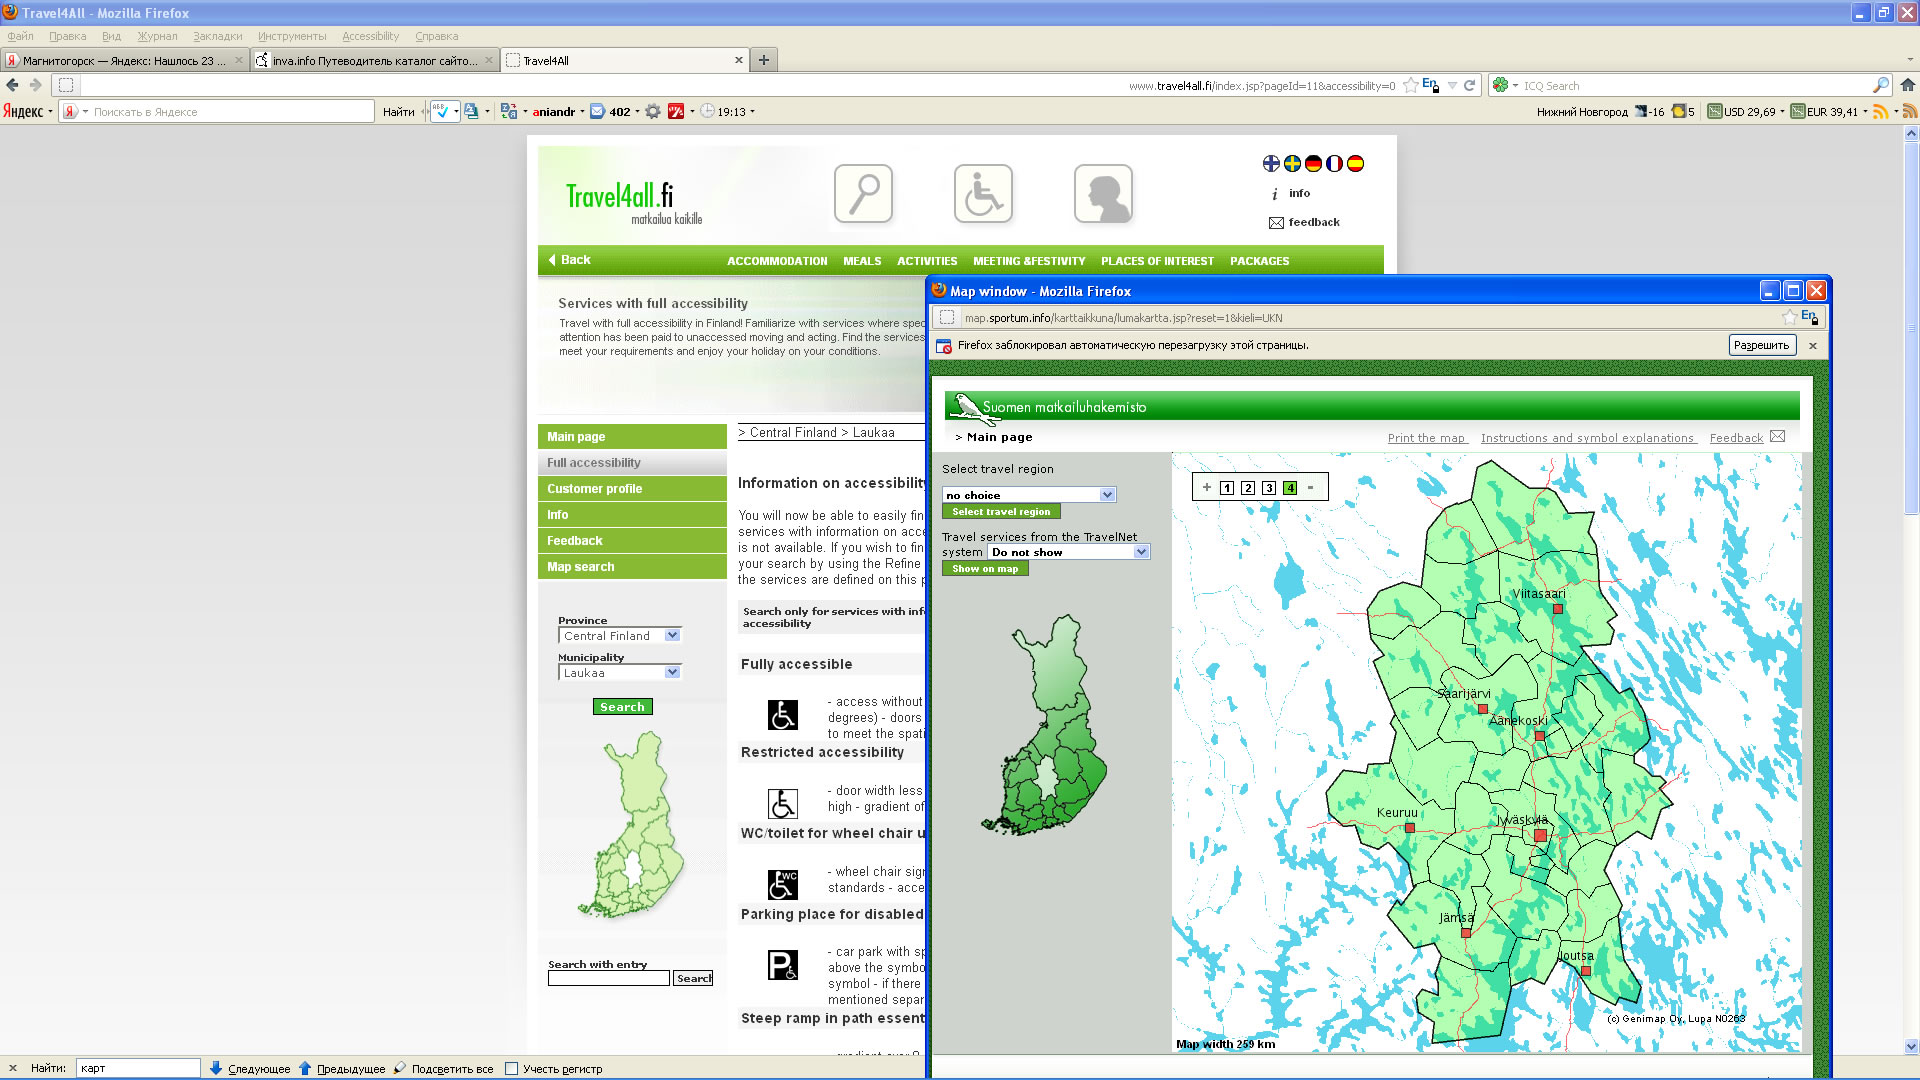
Task: Expand the EUR exchange rate dropdown
Action: point(1865,112)
